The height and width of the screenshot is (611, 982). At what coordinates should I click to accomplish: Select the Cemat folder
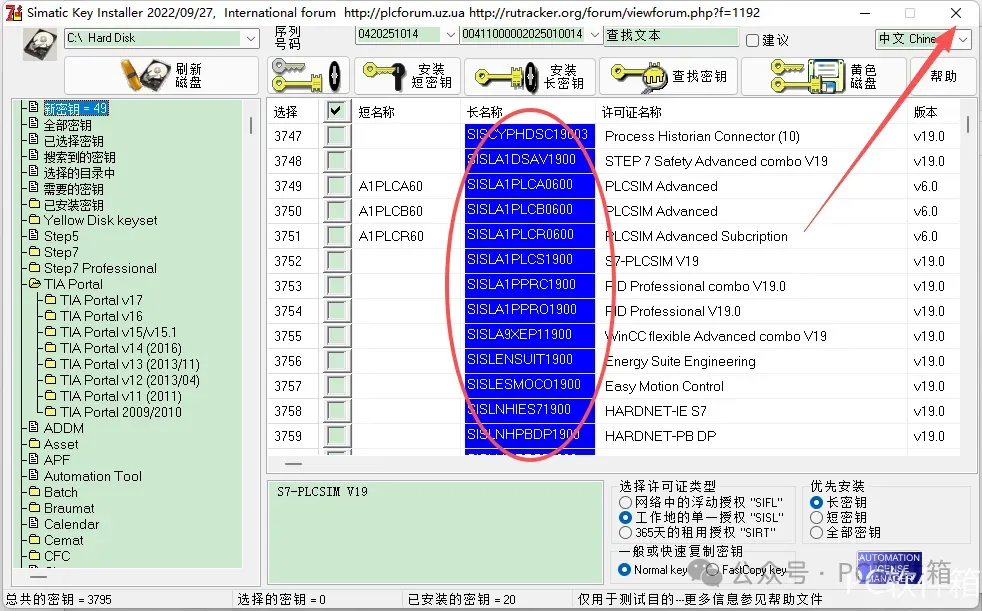click(x=63, y=540)
